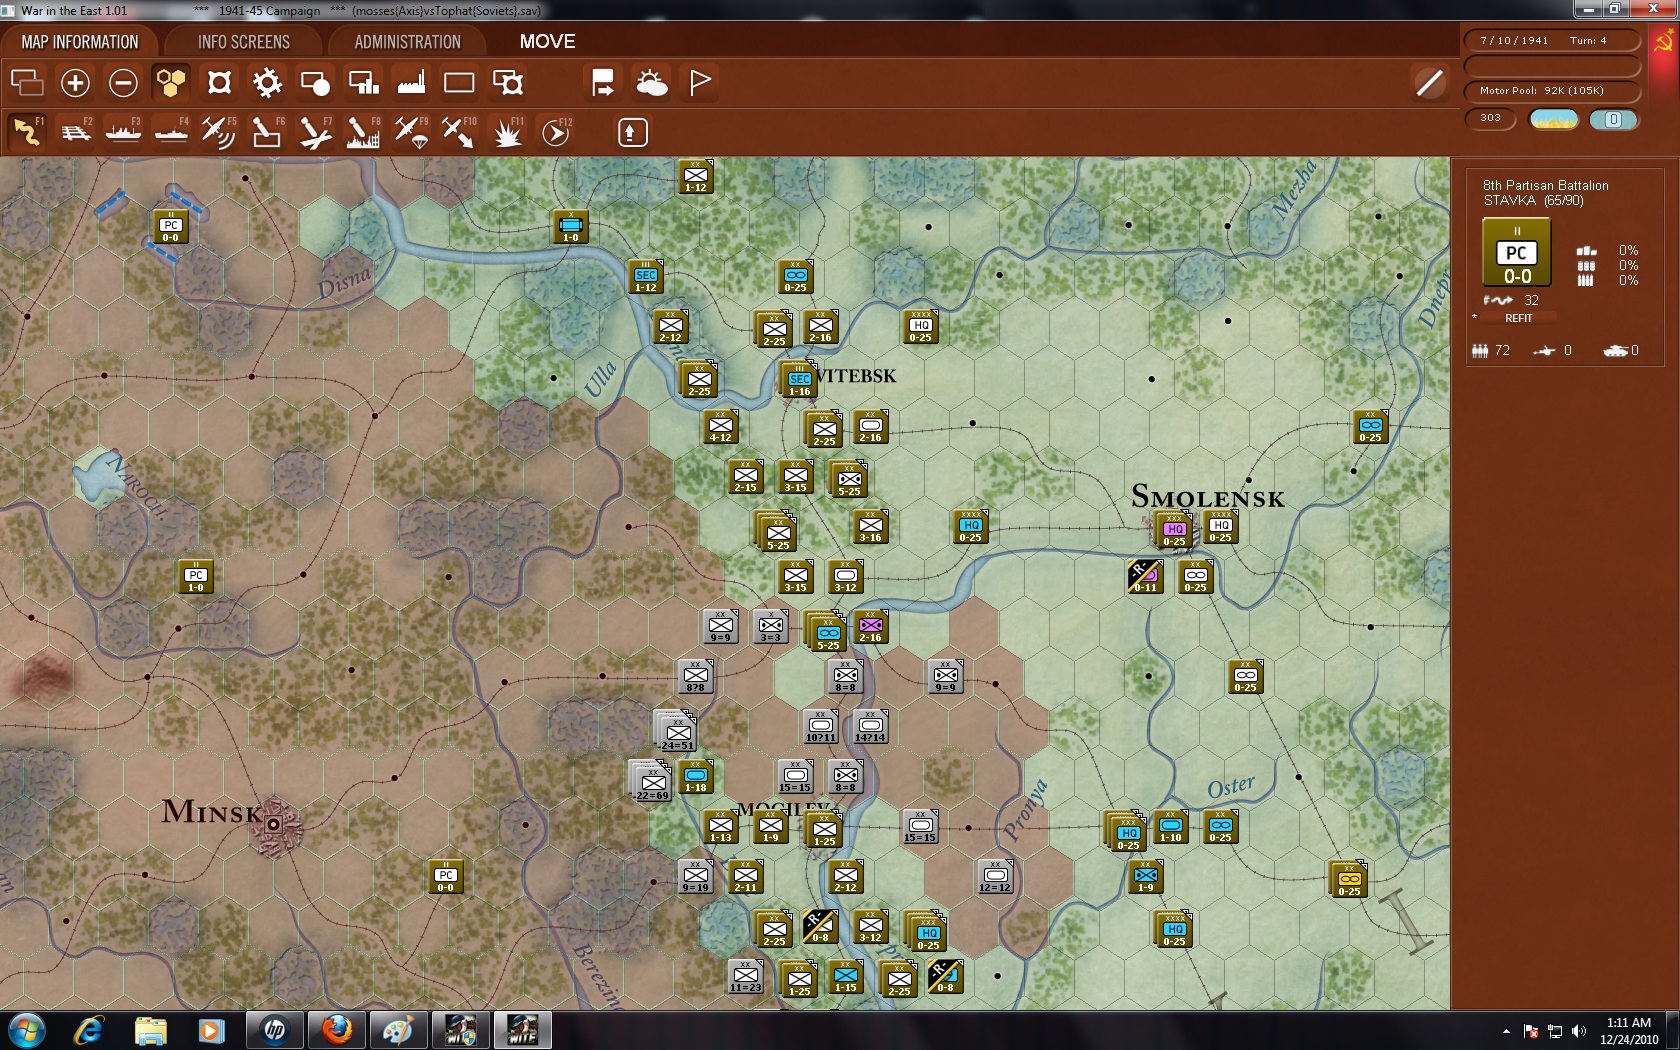Click the plain rectangle icon in top toolbar
Image resolution: width=1680 pixels, height=1050 pixels.
(x=459, y=82)
